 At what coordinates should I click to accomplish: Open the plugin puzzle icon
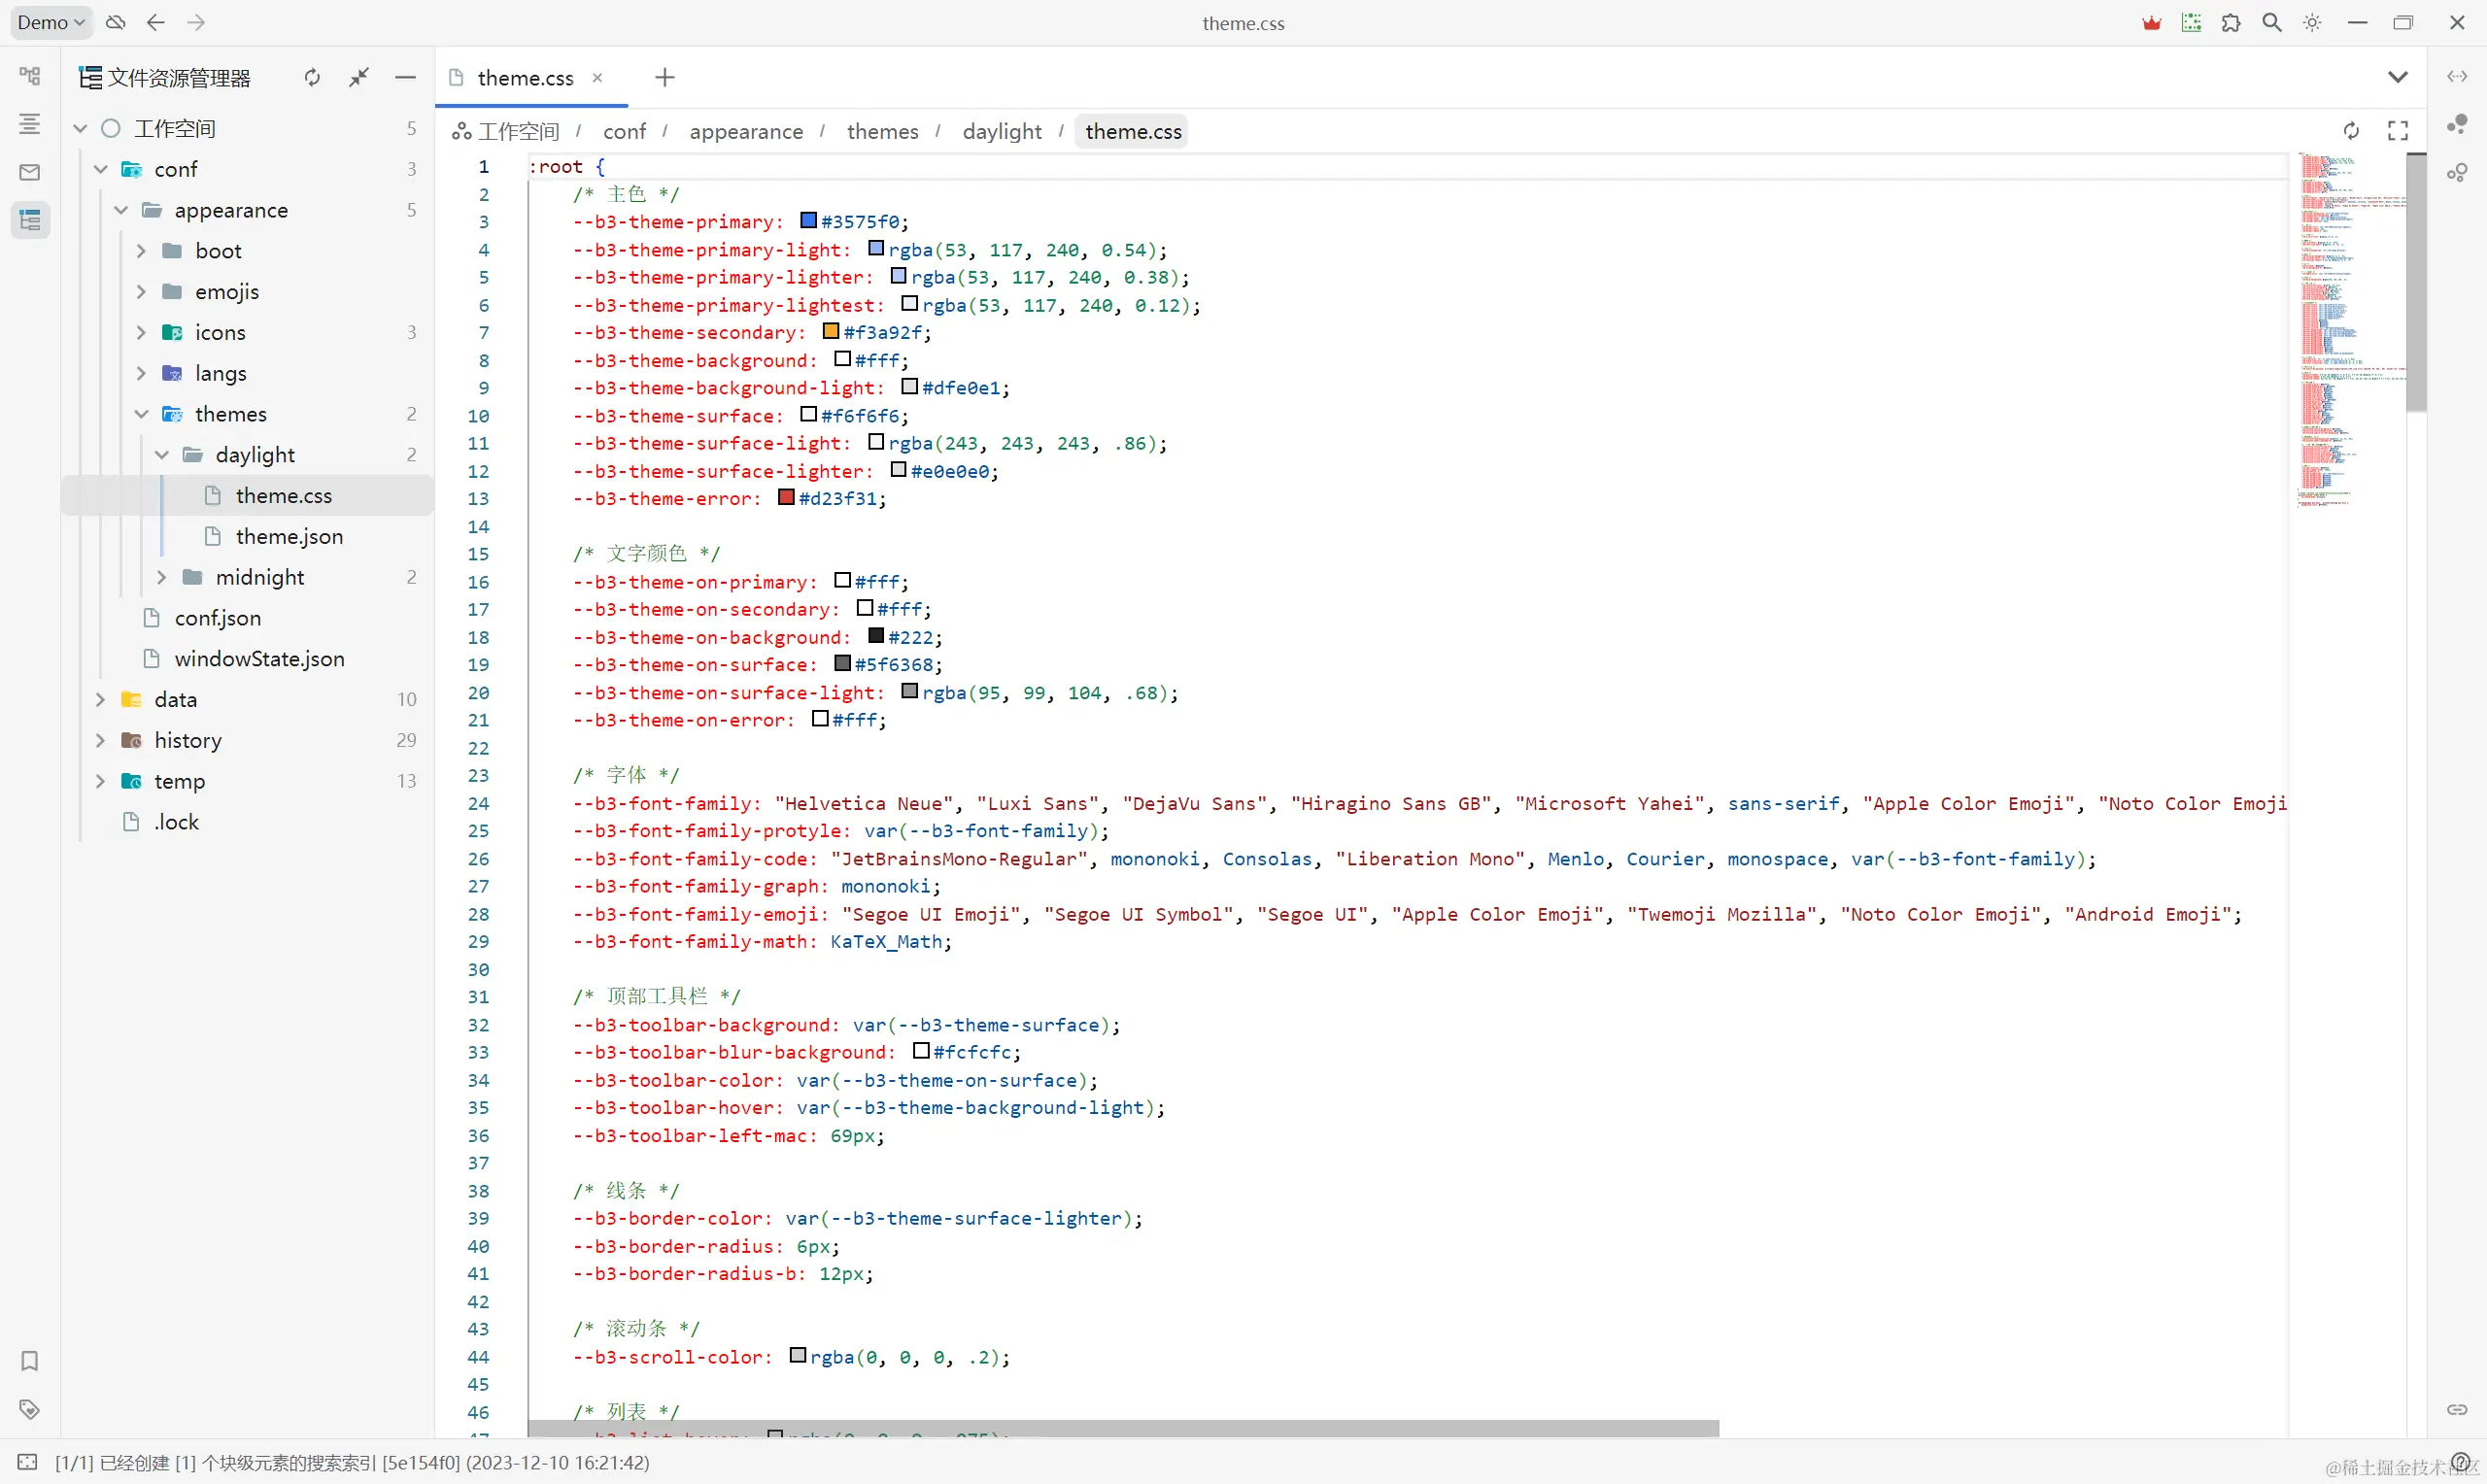2231,22
